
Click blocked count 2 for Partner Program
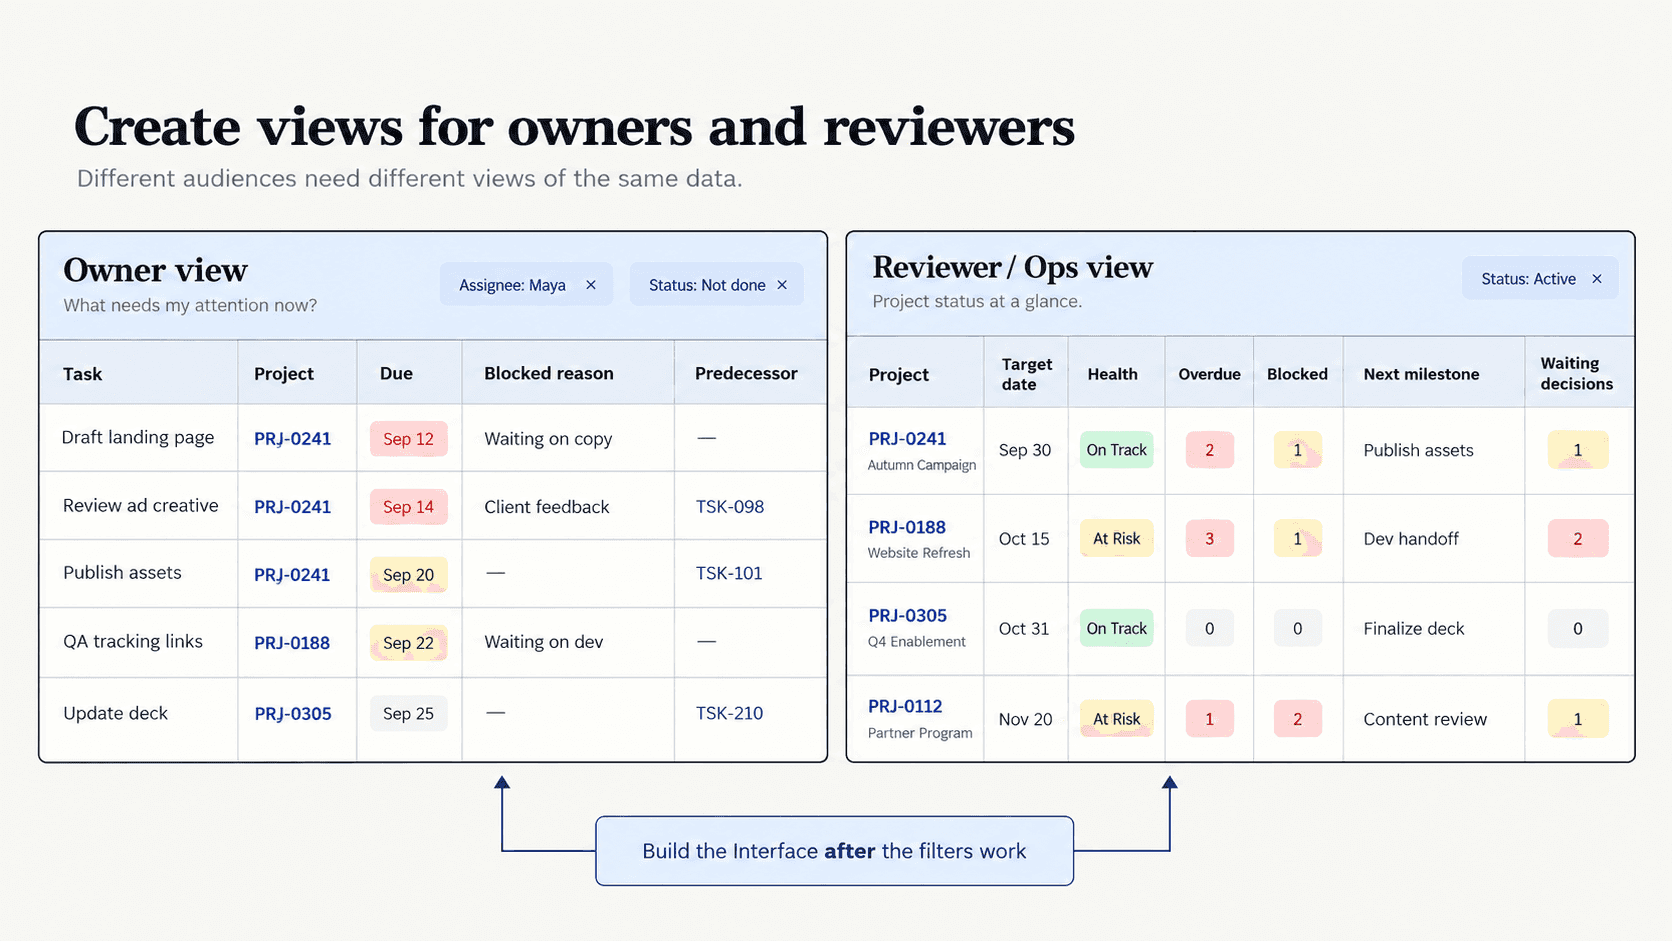1297,719
